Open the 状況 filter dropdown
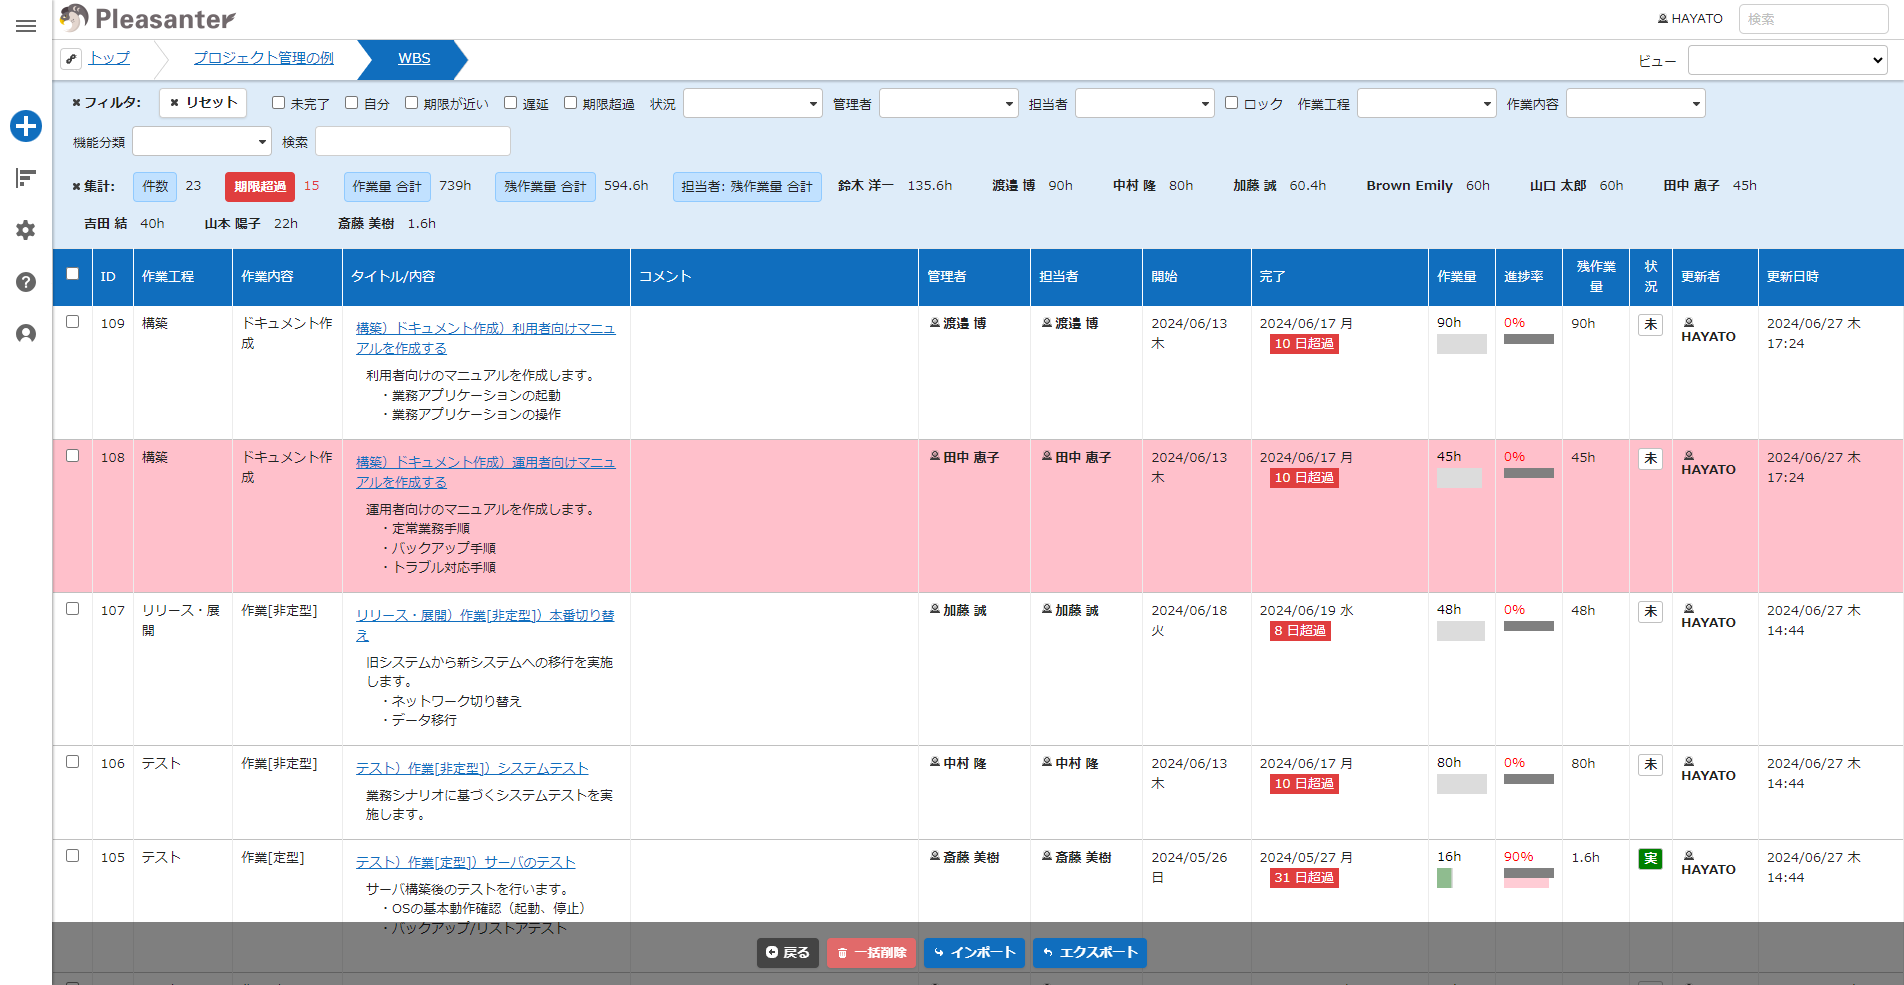The width and height of the screenshot is (1904, 985). pyautogui.click(x=753, y=103)
